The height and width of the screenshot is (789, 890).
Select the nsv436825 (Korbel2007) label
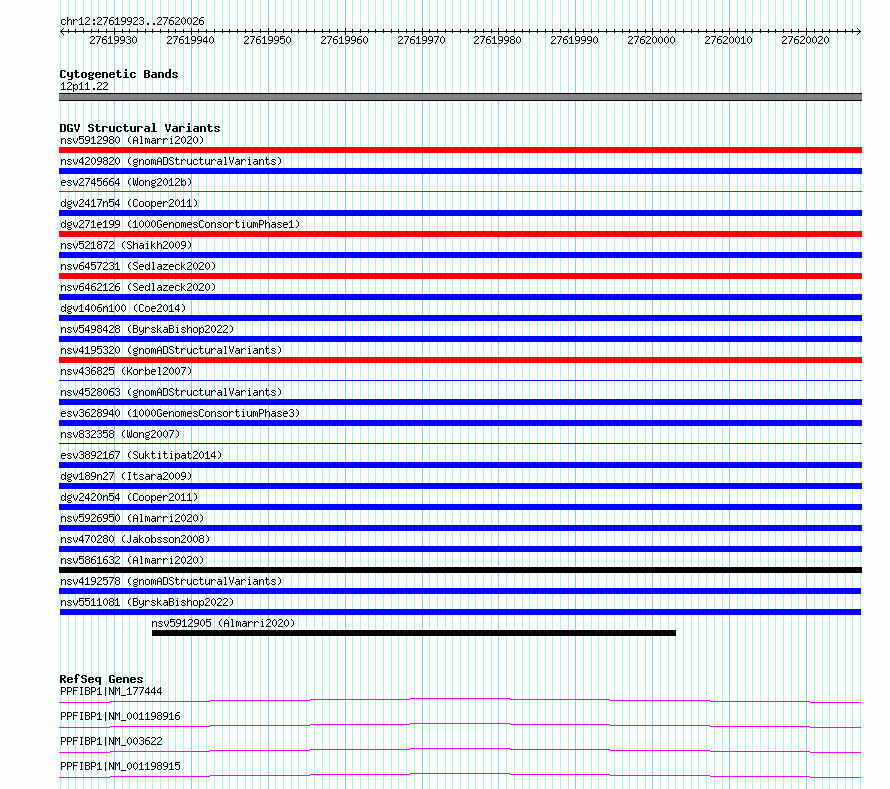[126, 371]
